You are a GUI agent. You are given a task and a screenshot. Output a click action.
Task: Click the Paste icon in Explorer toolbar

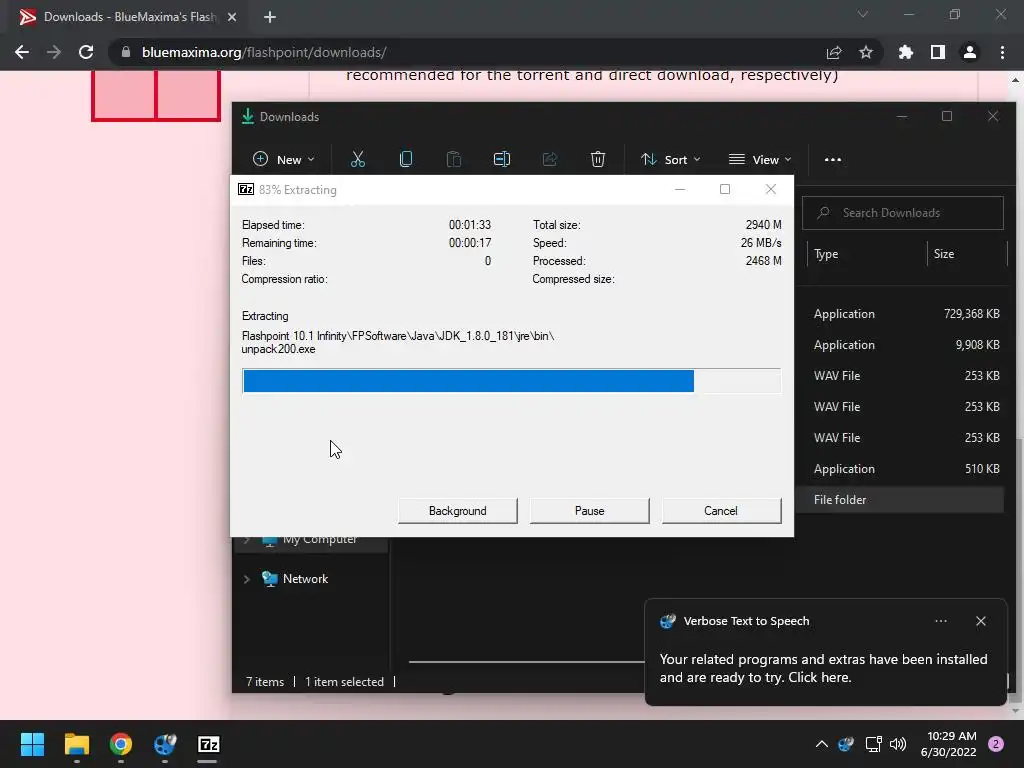(x=453, y=159)
